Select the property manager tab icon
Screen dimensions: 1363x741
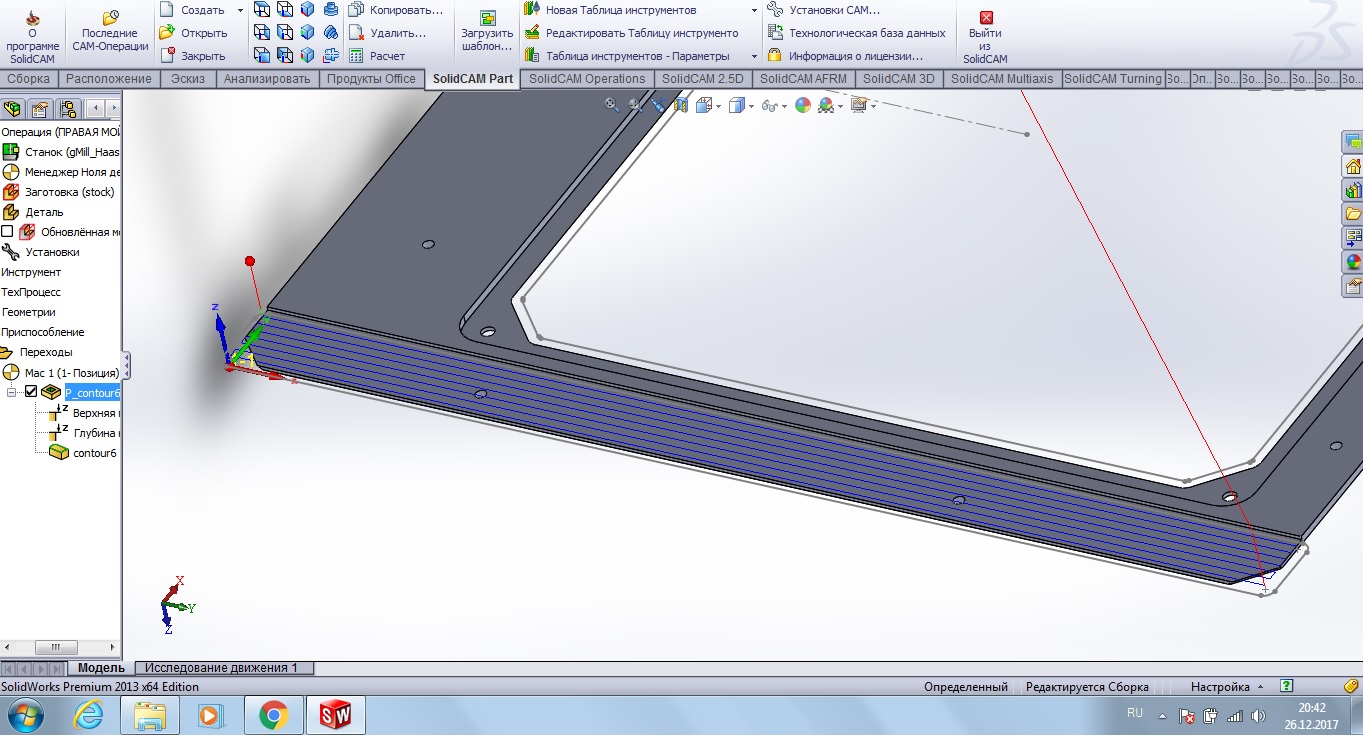(40, 109)
